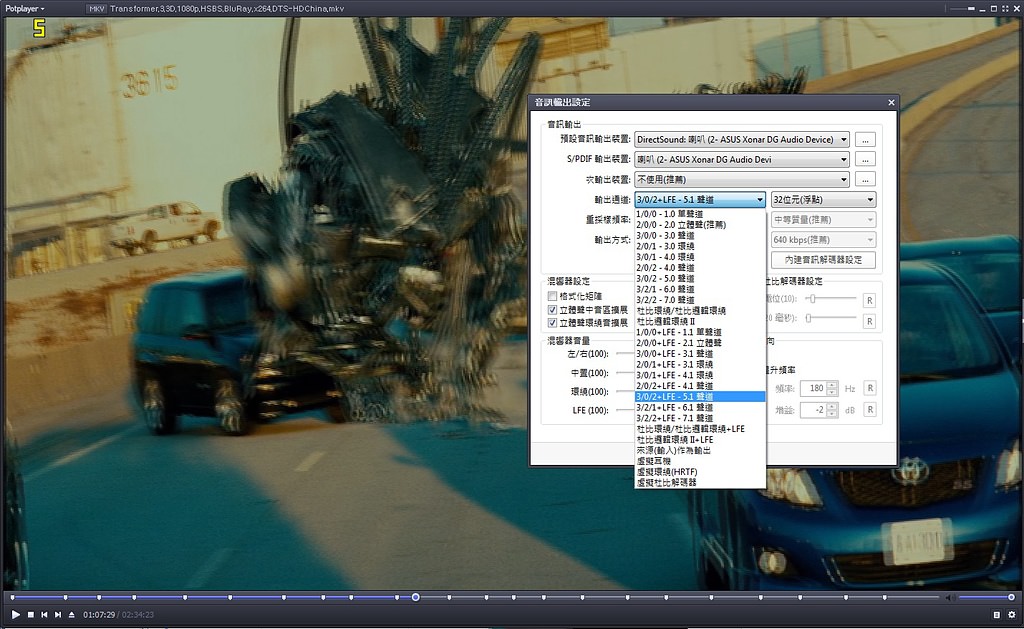Toggle stereo center expansion checkbox (立體聲中音區擴展)
Image resolution: width=1024 pixels, height=629 pixels.
pyautogui.click(x=552, y=310)
